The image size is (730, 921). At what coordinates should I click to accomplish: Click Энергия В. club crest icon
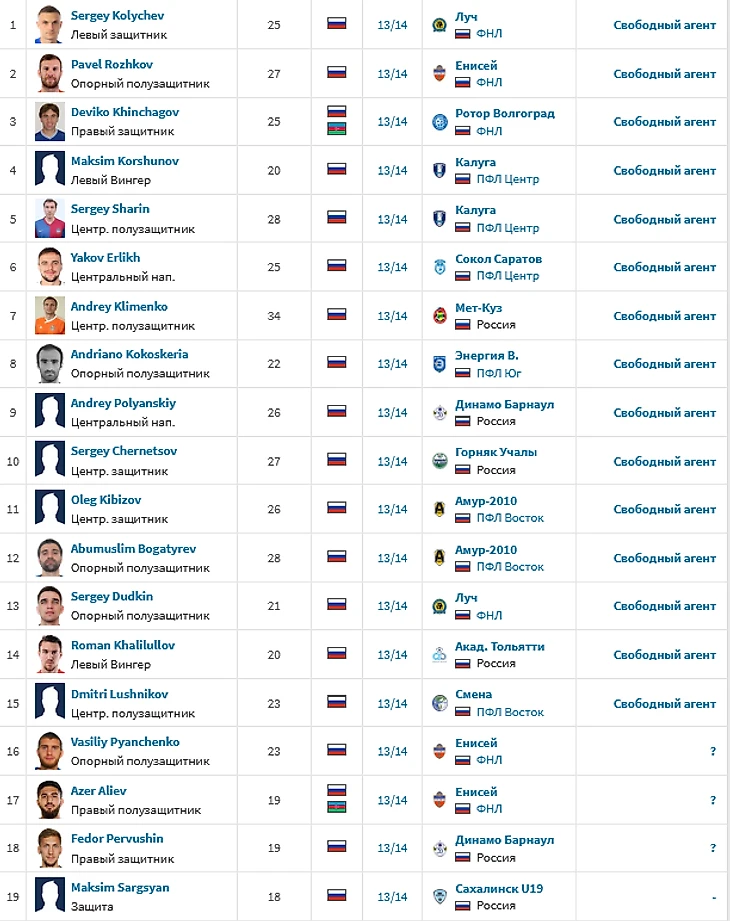(x=439, y=364)
